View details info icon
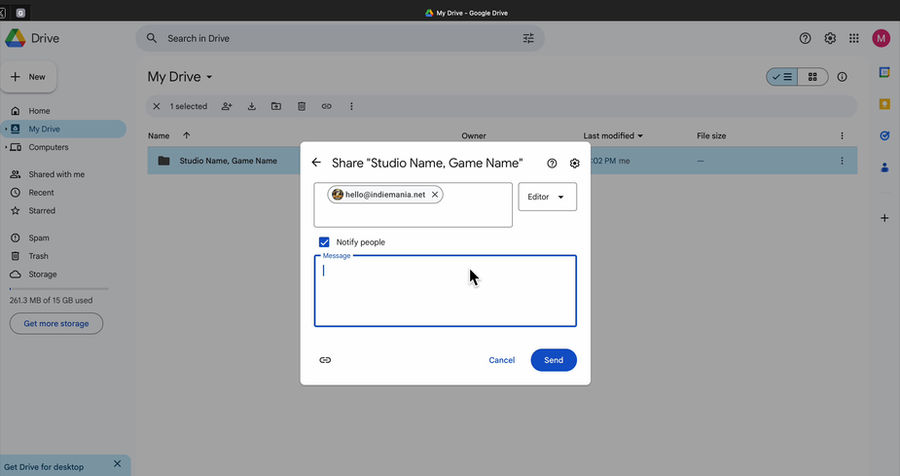Screen dimensions: 900x476 (x=842, y=77)
